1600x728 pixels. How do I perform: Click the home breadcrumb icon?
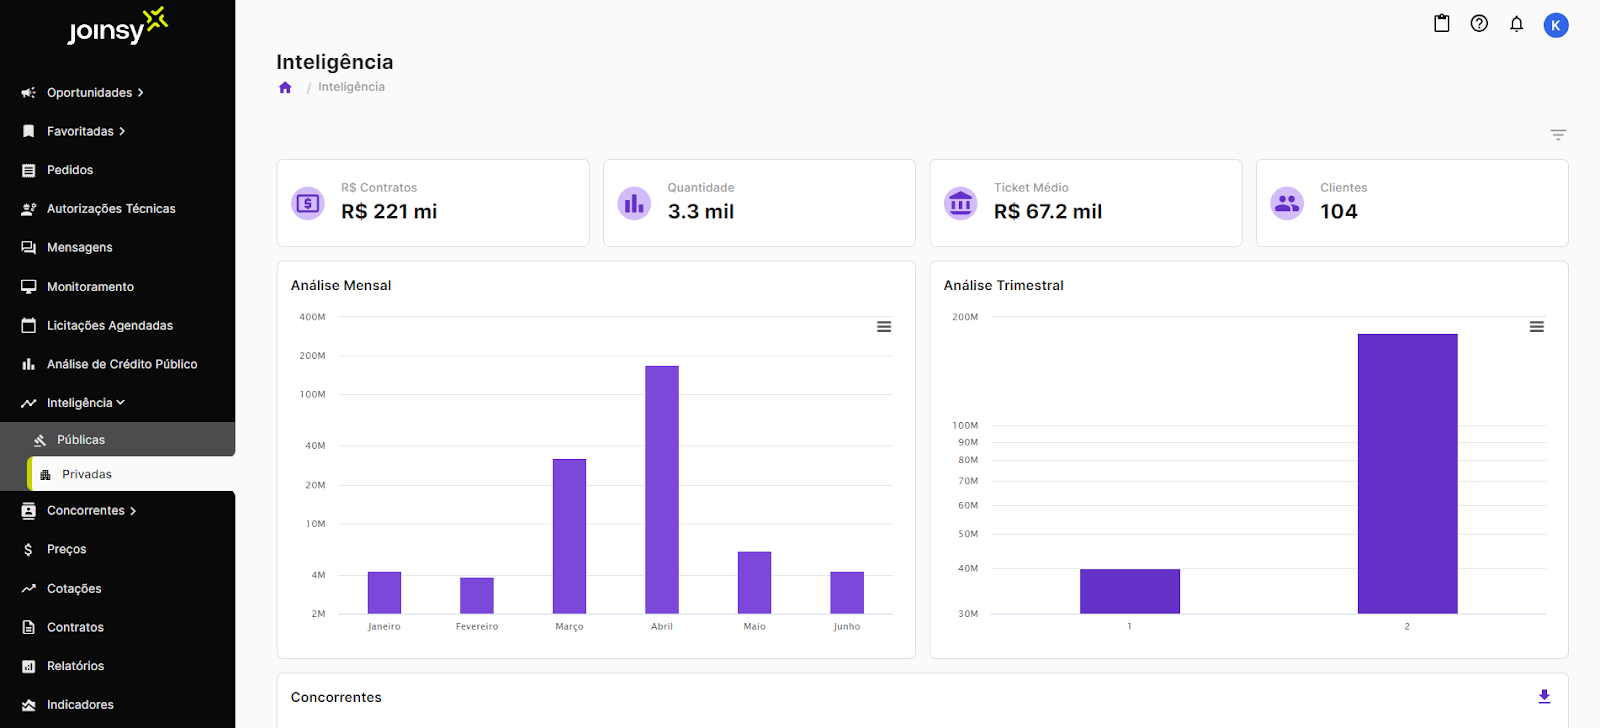pos(285,88)
